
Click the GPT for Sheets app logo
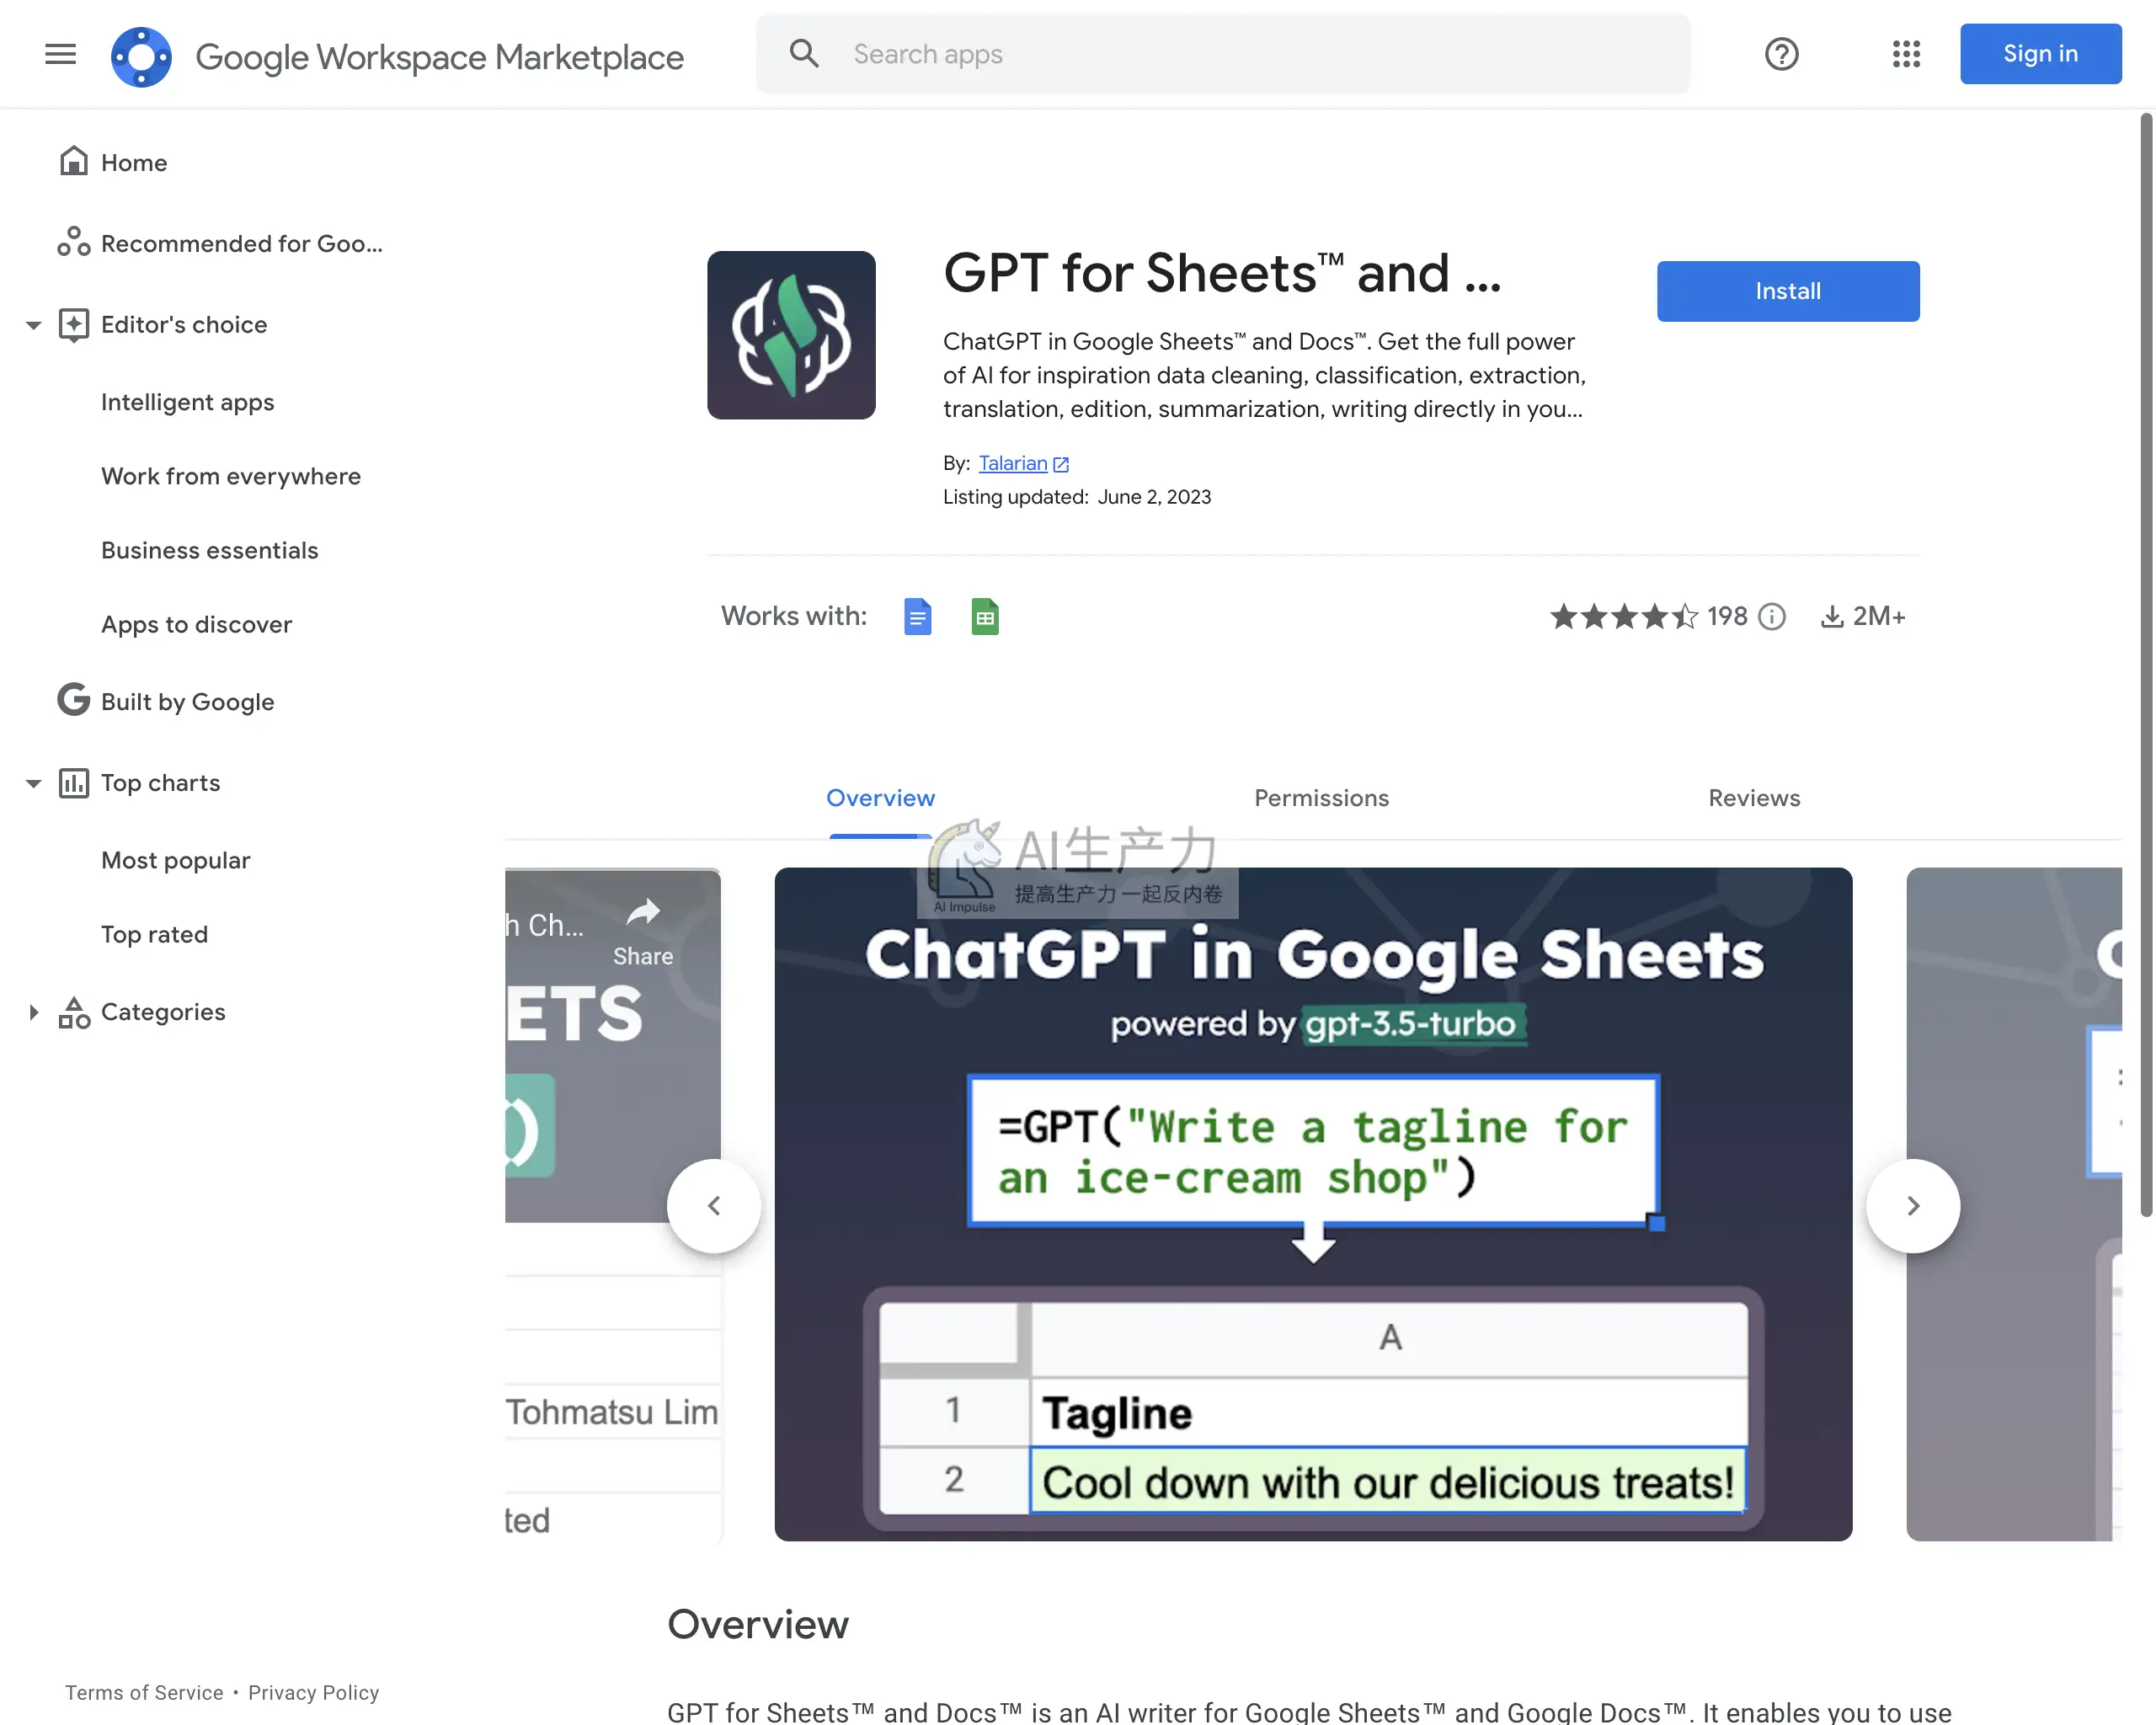pos(791,334)
